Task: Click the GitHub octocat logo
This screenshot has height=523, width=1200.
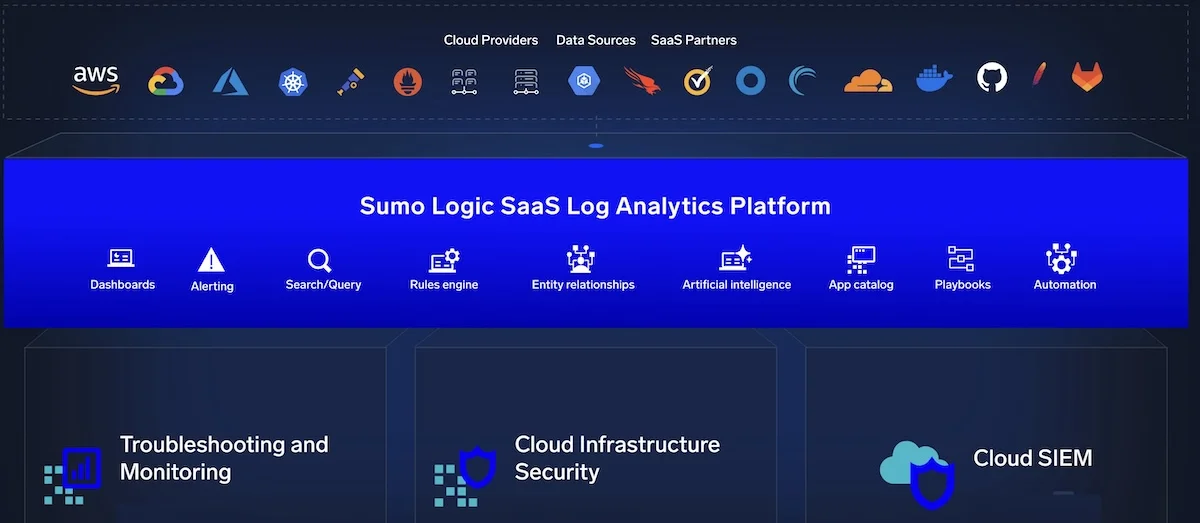Action: 992,78
